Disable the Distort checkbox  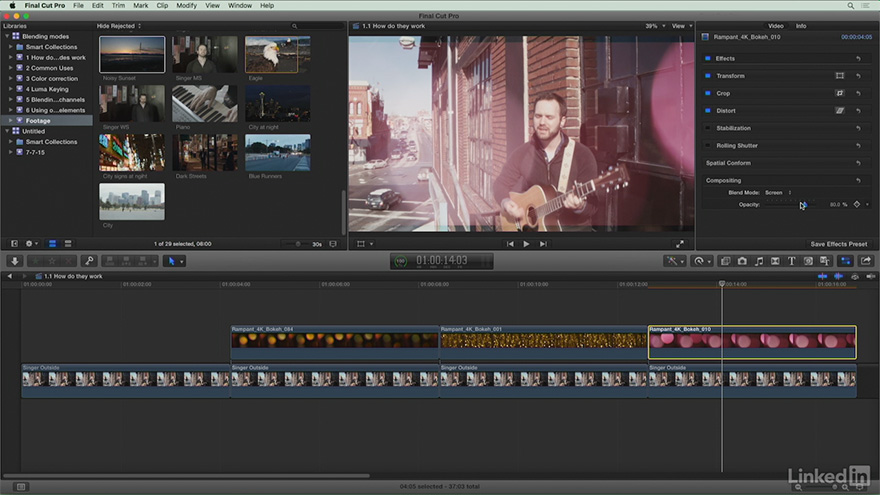(x=708, y=111)
